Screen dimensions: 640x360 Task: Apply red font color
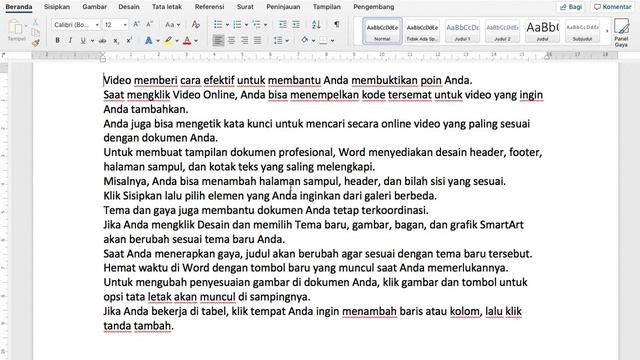point(187,40)
